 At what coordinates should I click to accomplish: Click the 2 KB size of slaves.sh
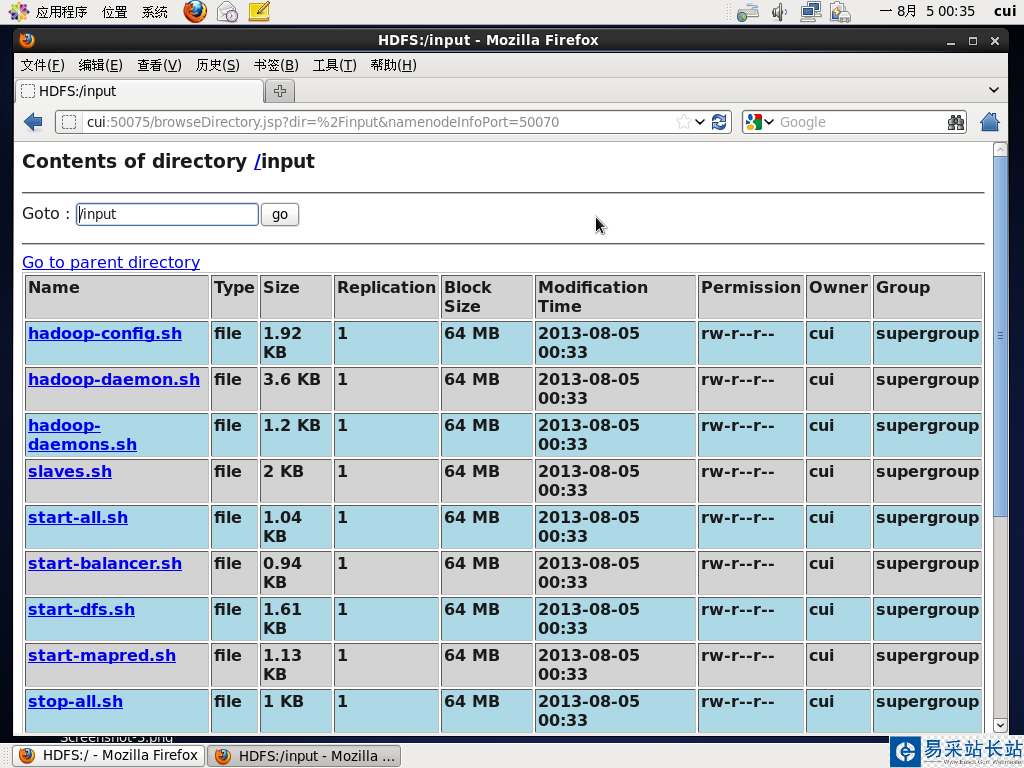296,481
